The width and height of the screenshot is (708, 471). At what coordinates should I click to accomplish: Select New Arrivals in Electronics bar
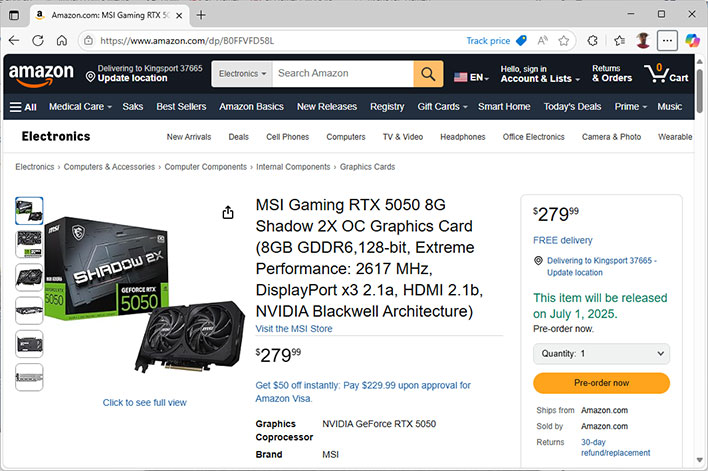click(189, 137)
